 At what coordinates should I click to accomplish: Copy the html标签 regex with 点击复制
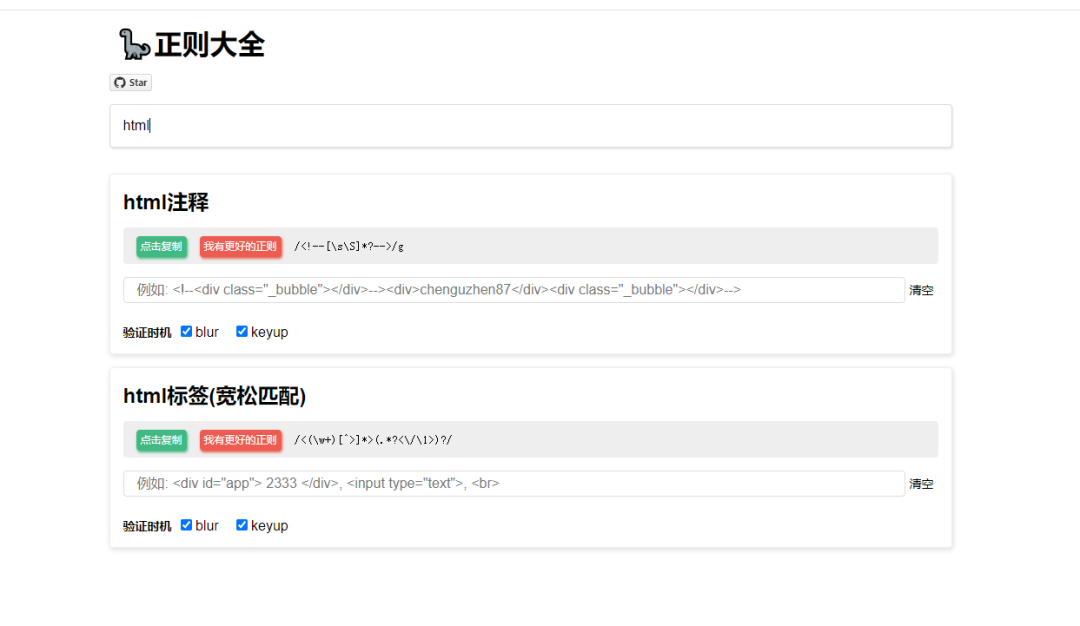[x=161, y=440]
